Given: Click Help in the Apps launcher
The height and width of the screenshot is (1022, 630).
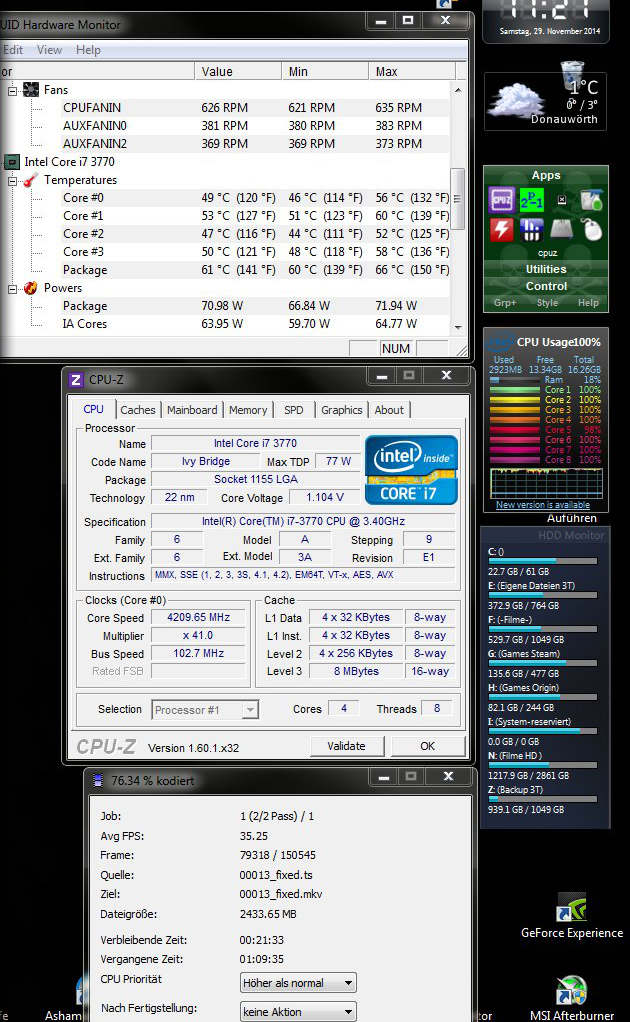Looking at the screenshot, I should click(588, 302).
